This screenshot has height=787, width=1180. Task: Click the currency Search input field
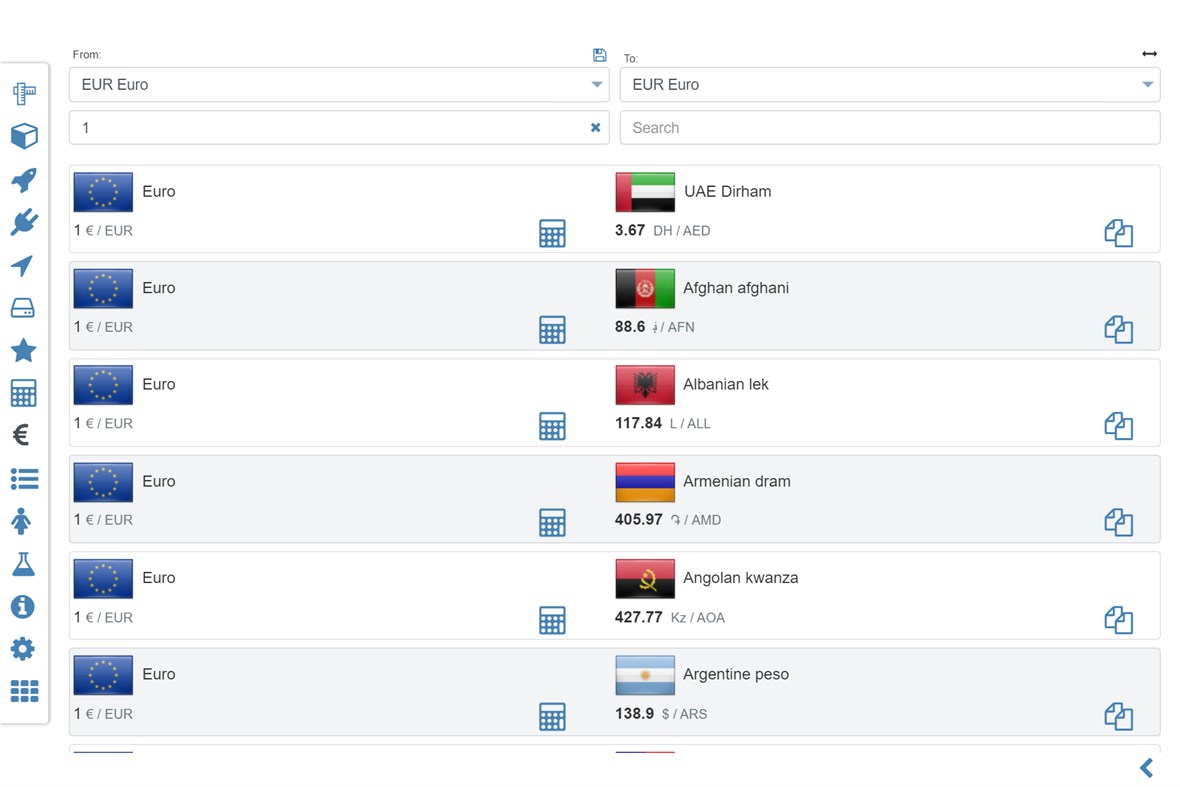(889, 128)
